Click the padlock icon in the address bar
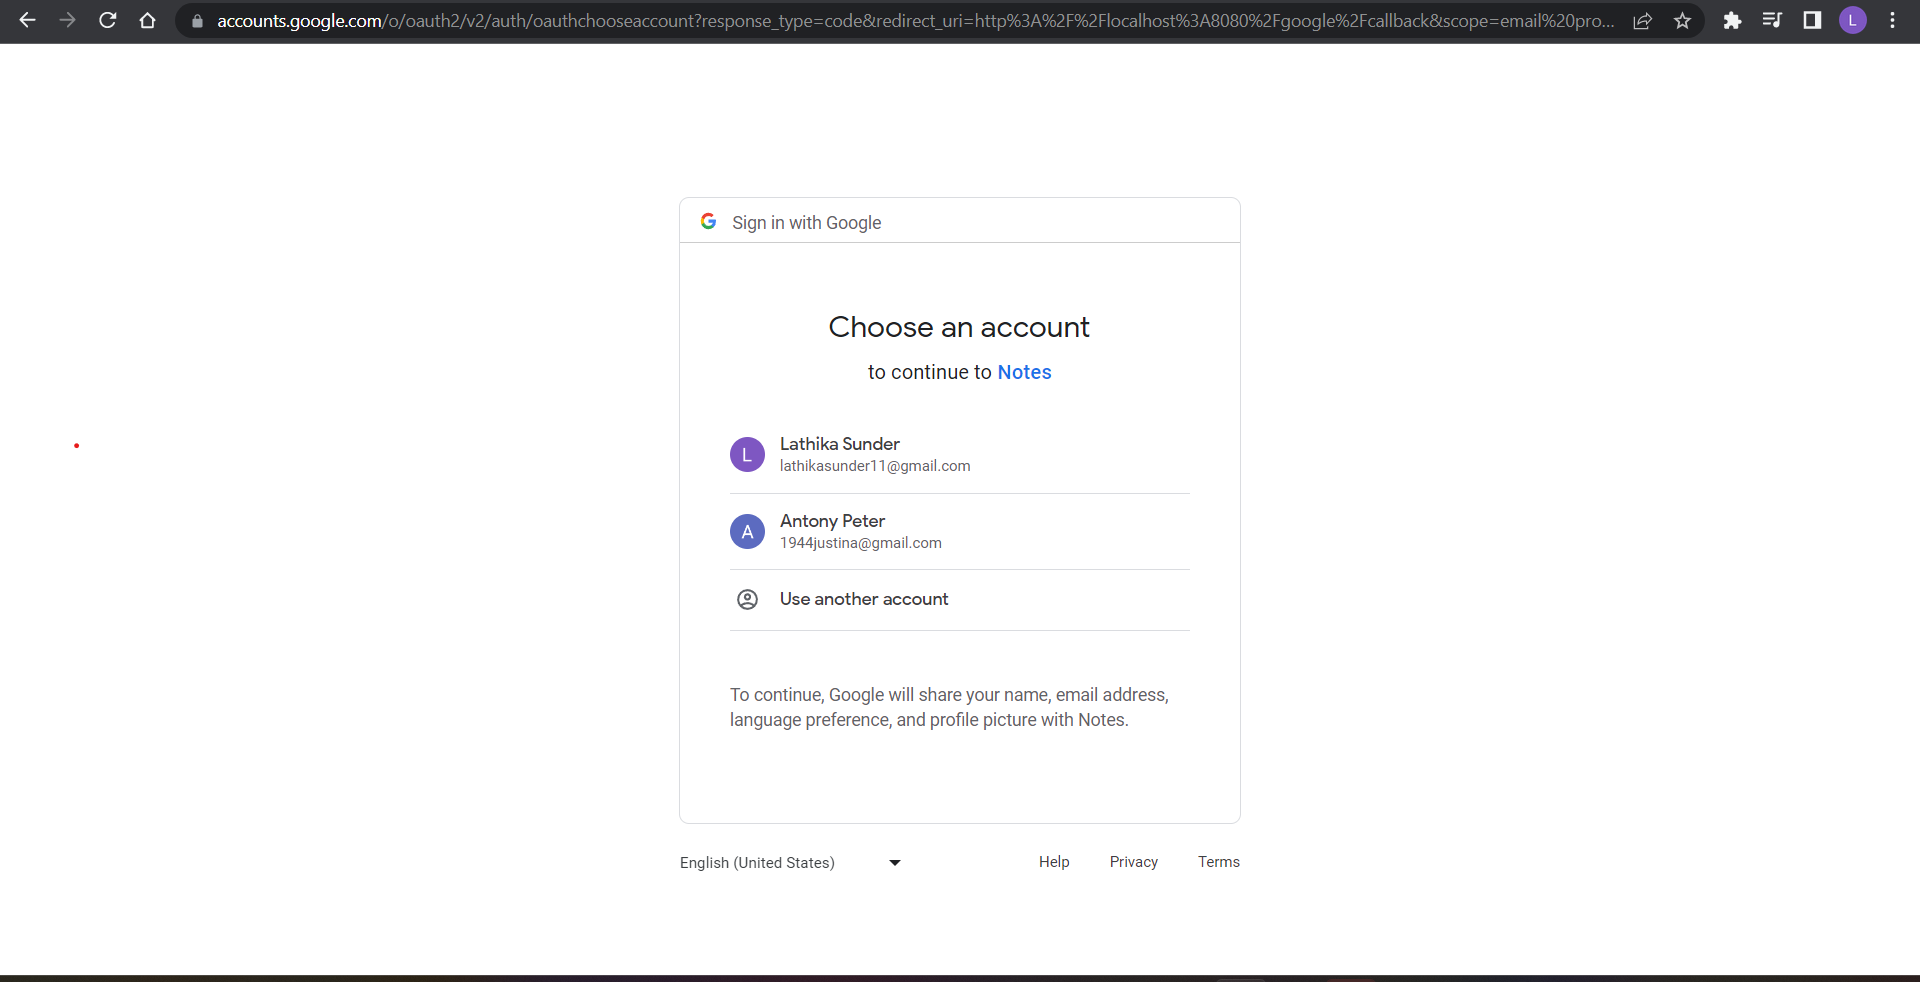 [198, 21]
